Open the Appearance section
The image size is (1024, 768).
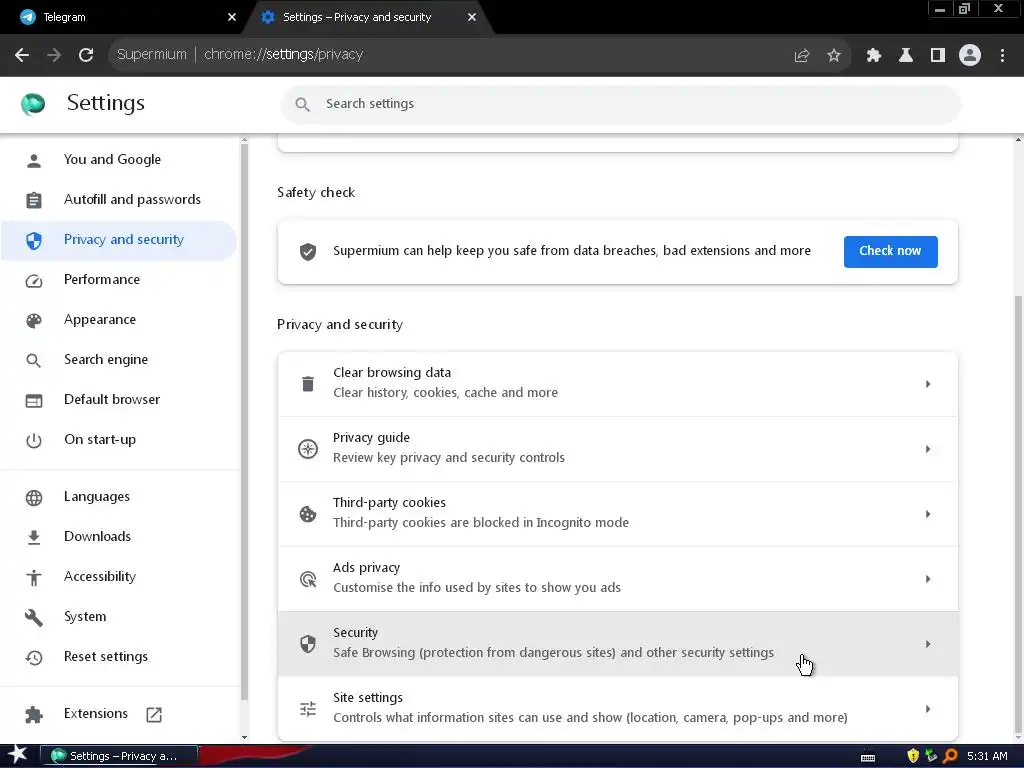tap(119, 320)
